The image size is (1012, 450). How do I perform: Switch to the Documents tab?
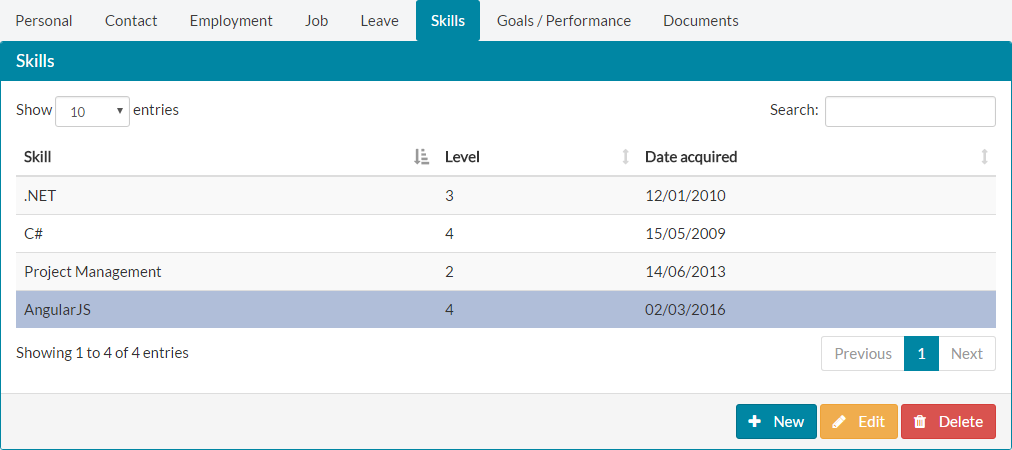click(701, 21)
